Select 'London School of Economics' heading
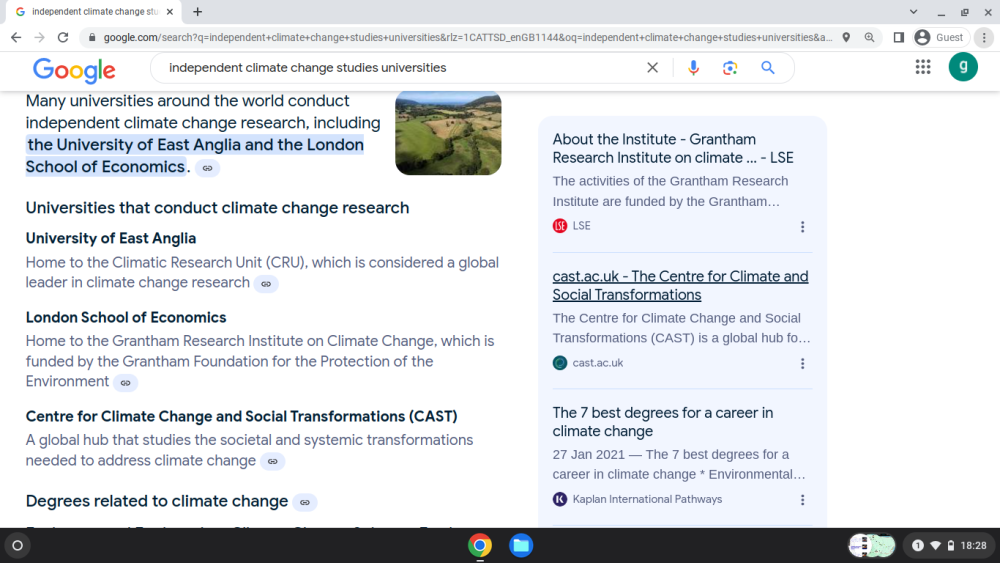The height and width of the screenshot is (563, 1000). (126, 318)
